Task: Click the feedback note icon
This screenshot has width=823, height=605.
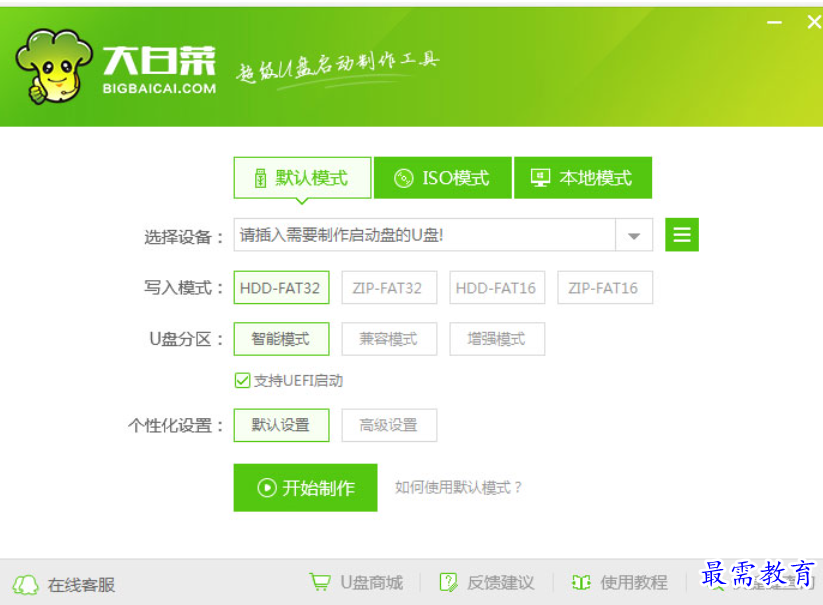Action: (x=448, y=582)
